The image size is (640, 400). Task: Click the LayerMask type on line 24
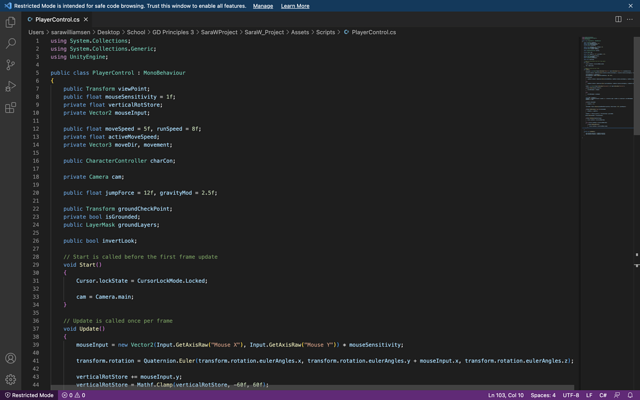[100, 225]
